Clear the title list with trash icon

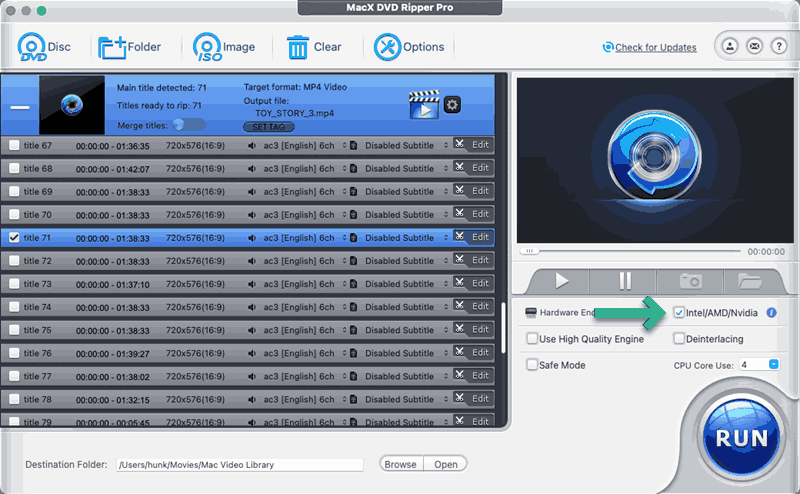(x=297, y=47)
